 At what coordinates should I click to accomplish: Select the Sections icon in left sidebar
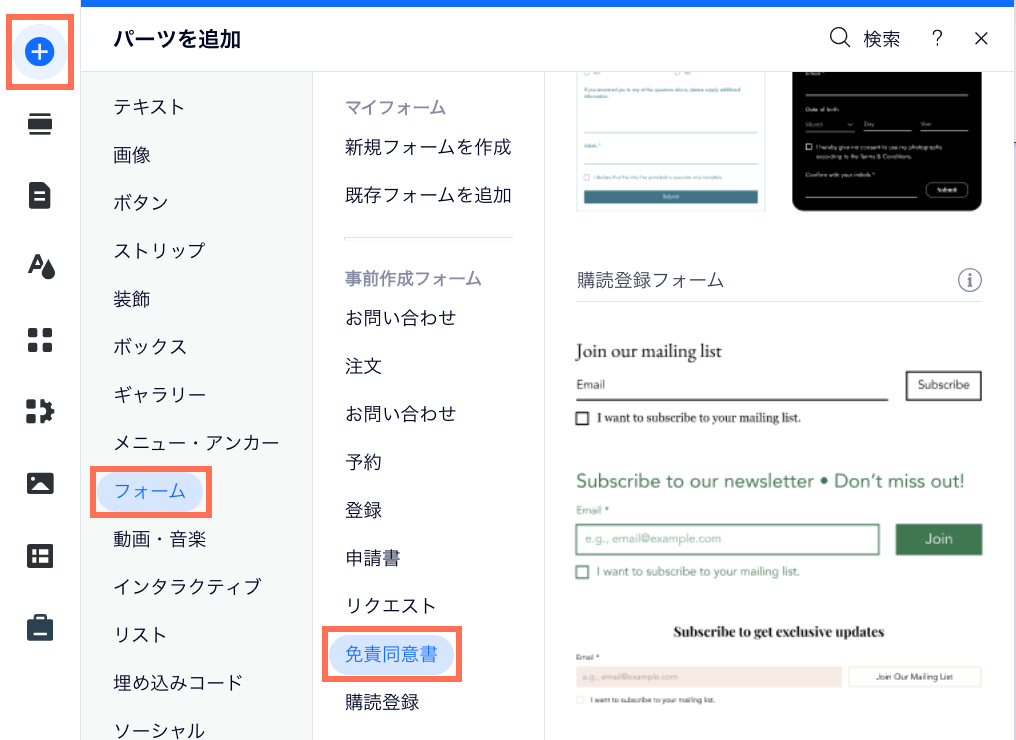pyautogui.click(x=39, y=123)
